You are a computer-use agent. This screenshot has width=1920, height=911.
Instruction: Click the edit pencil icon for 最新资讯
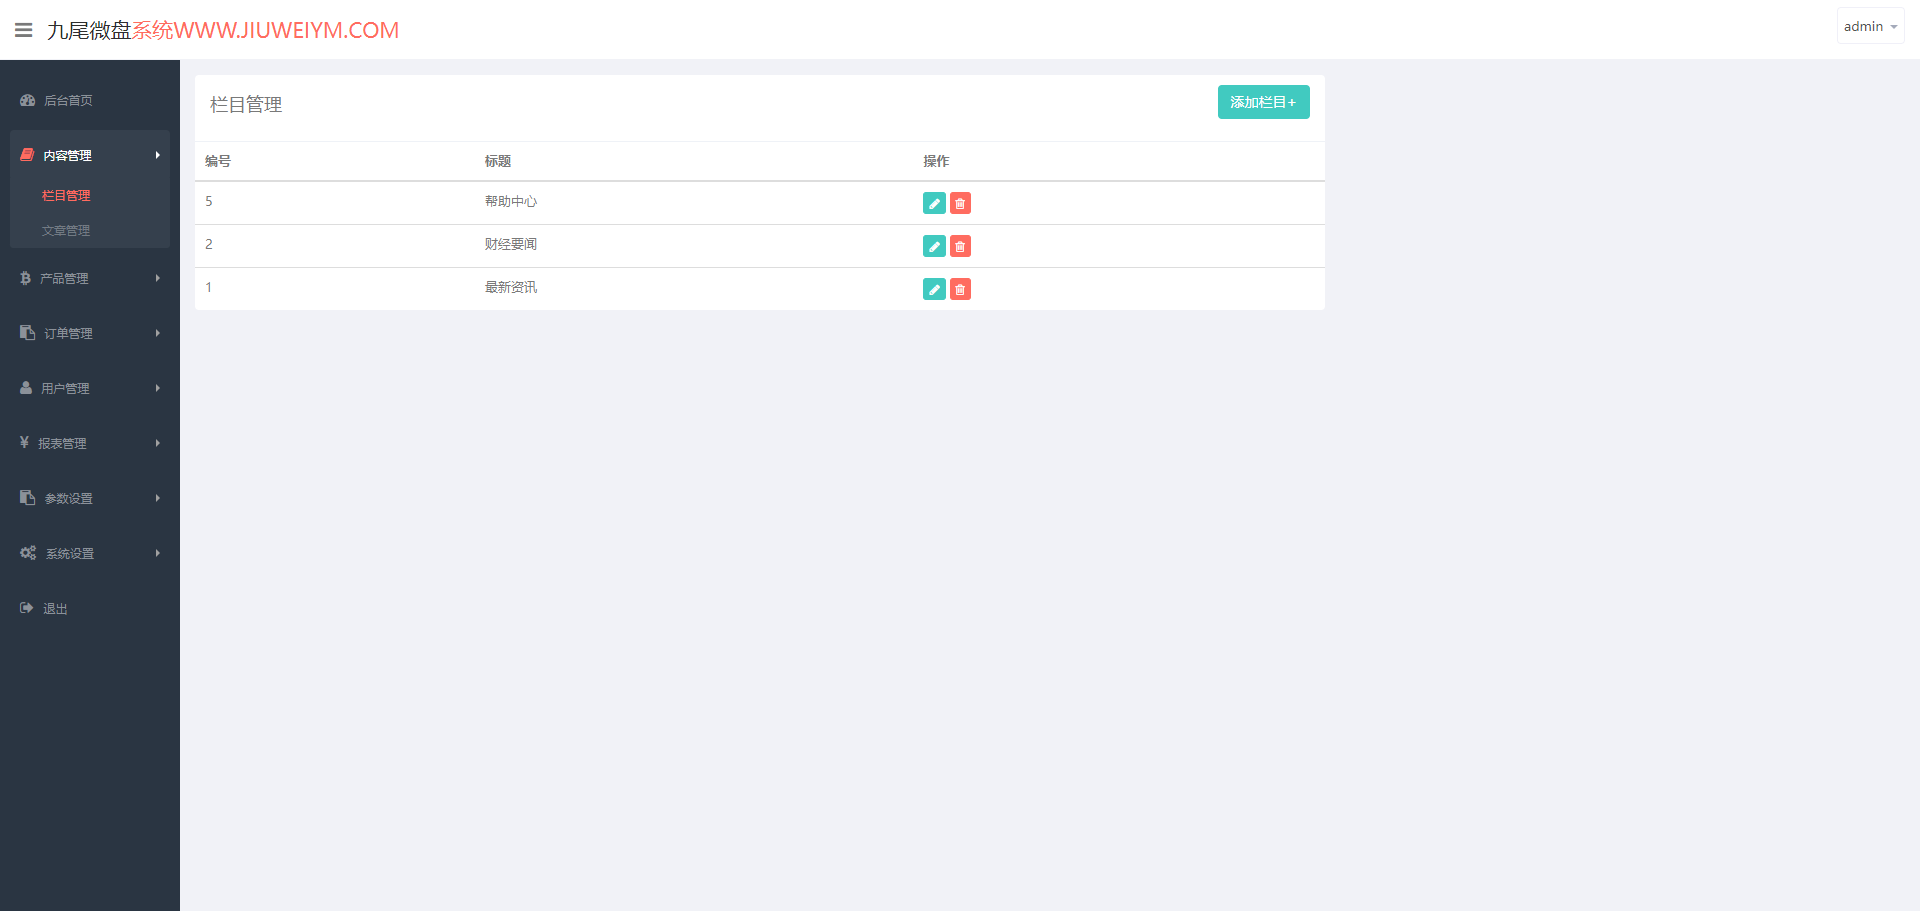pos(934,289)
